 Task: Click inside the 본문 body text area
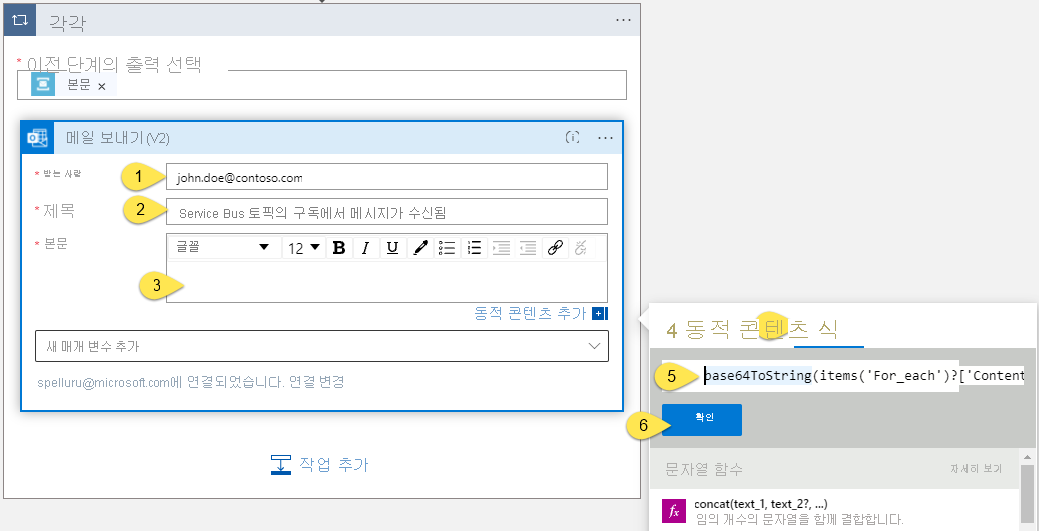(387, 282)
